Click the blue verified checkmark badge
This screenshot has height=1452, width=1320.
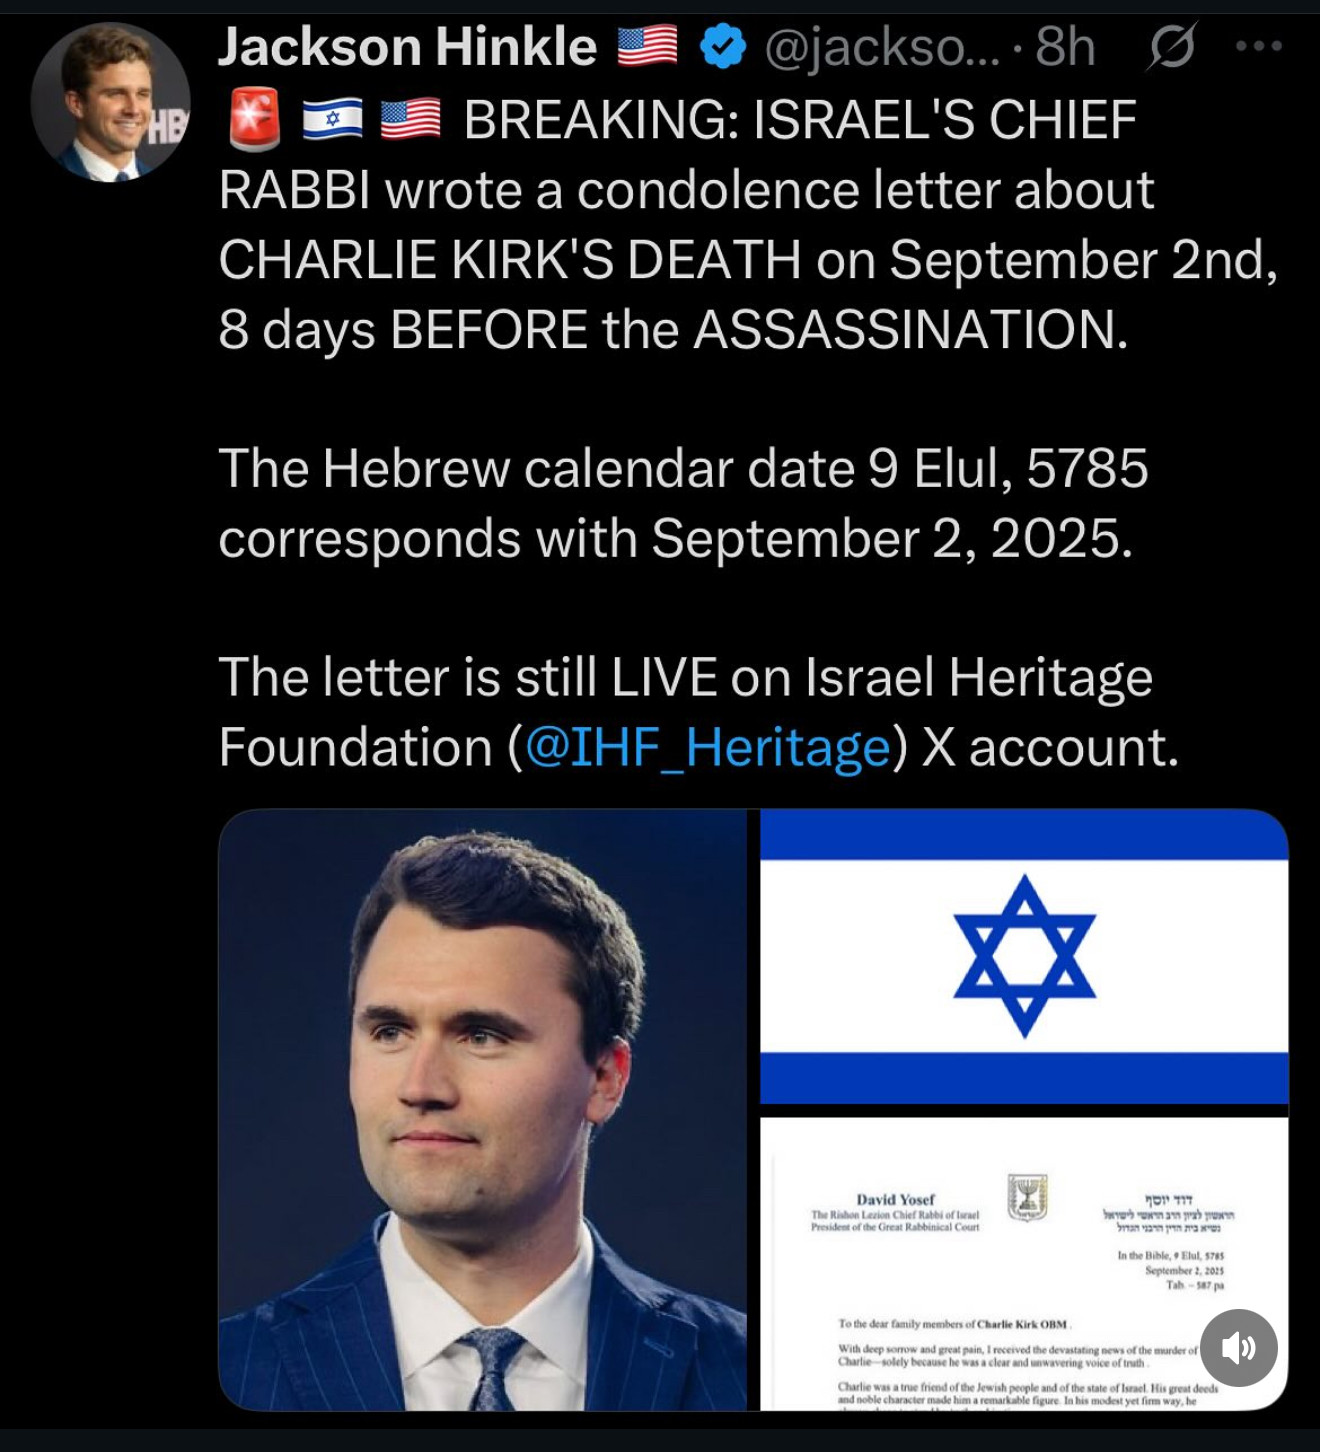722,47
